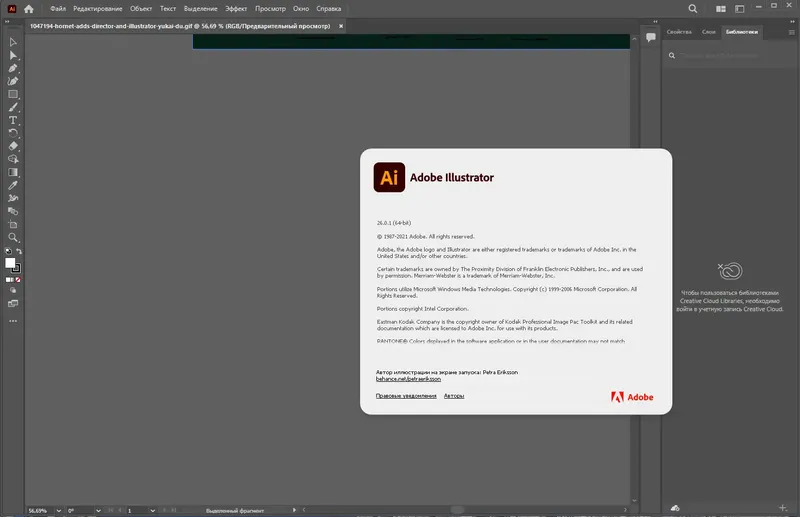Go to the Home screen
Screen dimensions: 800x517
click(x=29, y=9)
